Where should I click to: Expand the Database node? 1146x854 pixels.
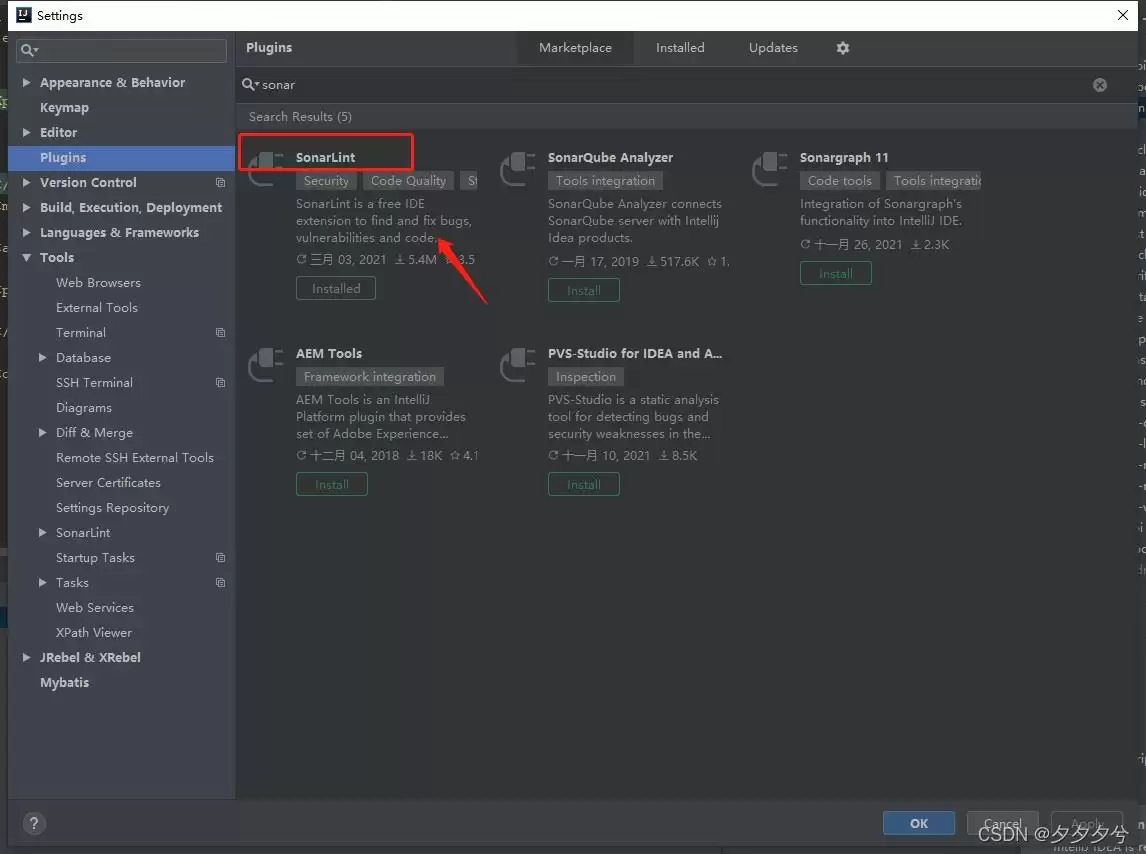(42, 358)
